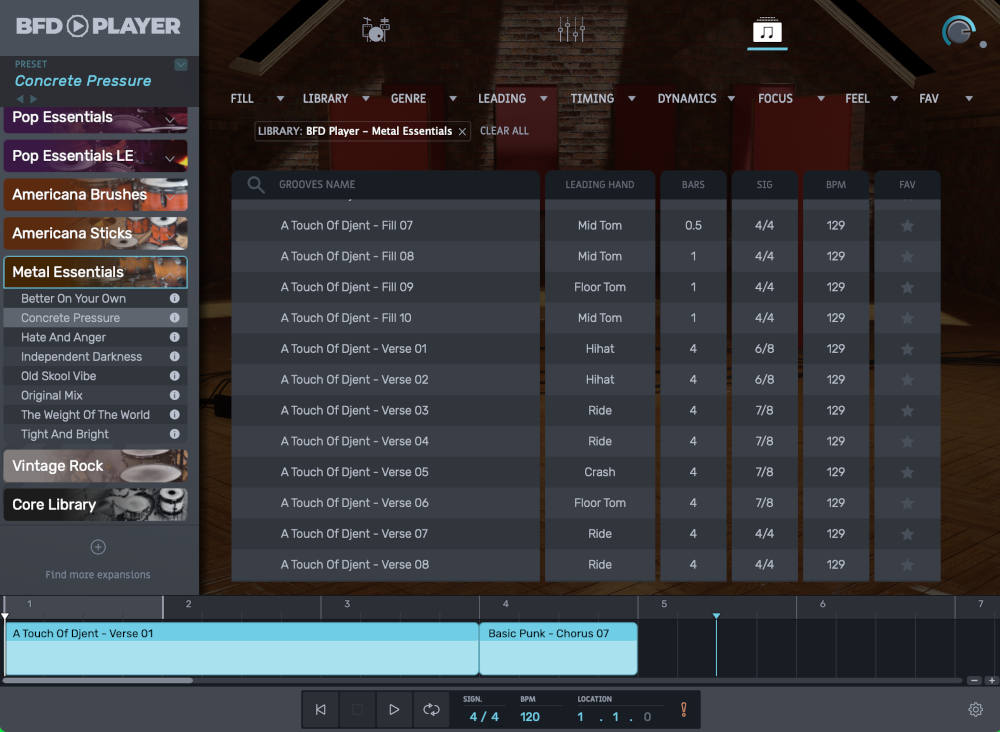Viewport: 1000px width, 732px height.
Task: Open the Drum Kit view
Action: 375,29
